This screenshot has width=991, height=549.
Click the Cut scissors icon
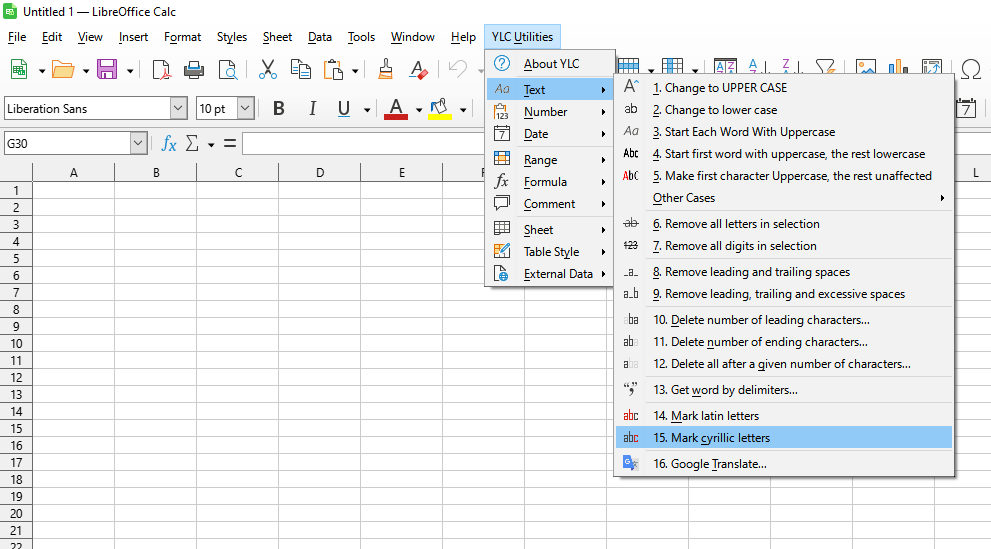[x=267, y=69]
